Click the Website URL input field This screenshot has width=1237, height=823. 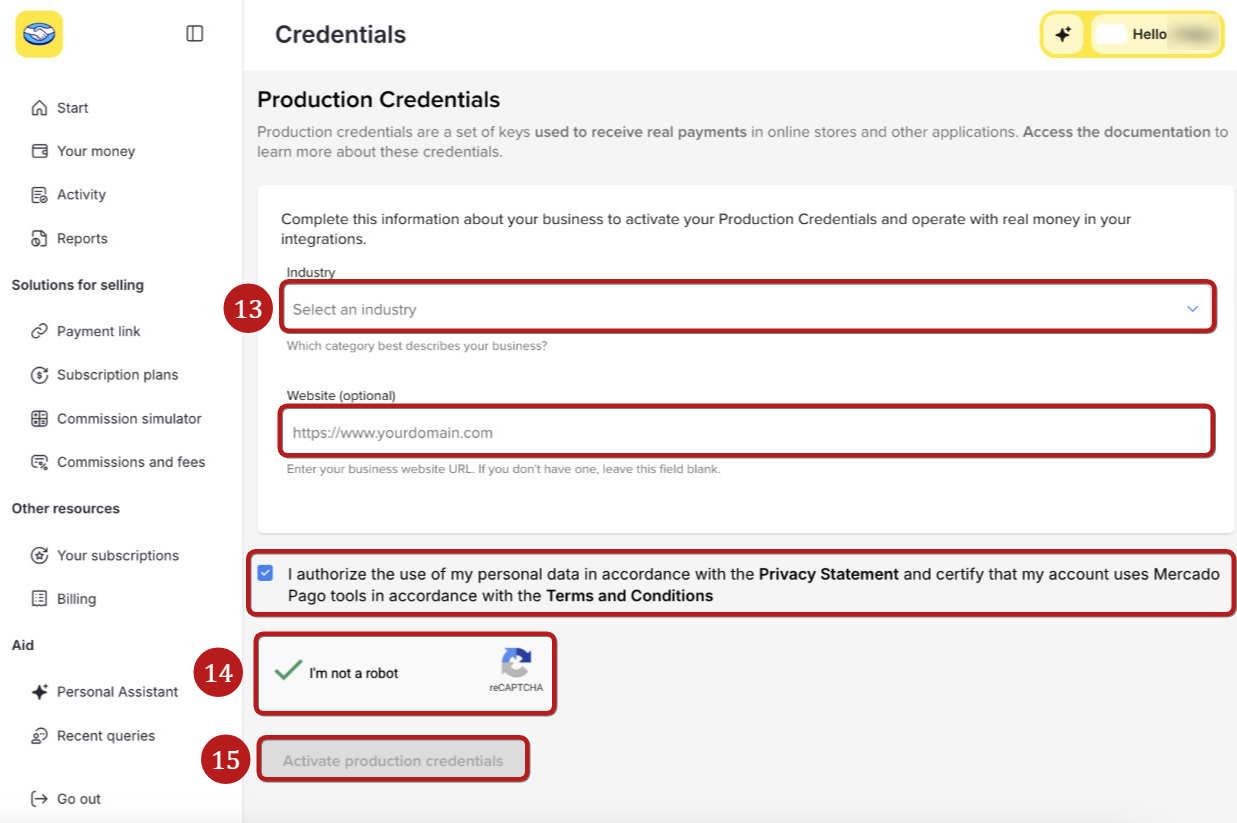click(748, 433)
